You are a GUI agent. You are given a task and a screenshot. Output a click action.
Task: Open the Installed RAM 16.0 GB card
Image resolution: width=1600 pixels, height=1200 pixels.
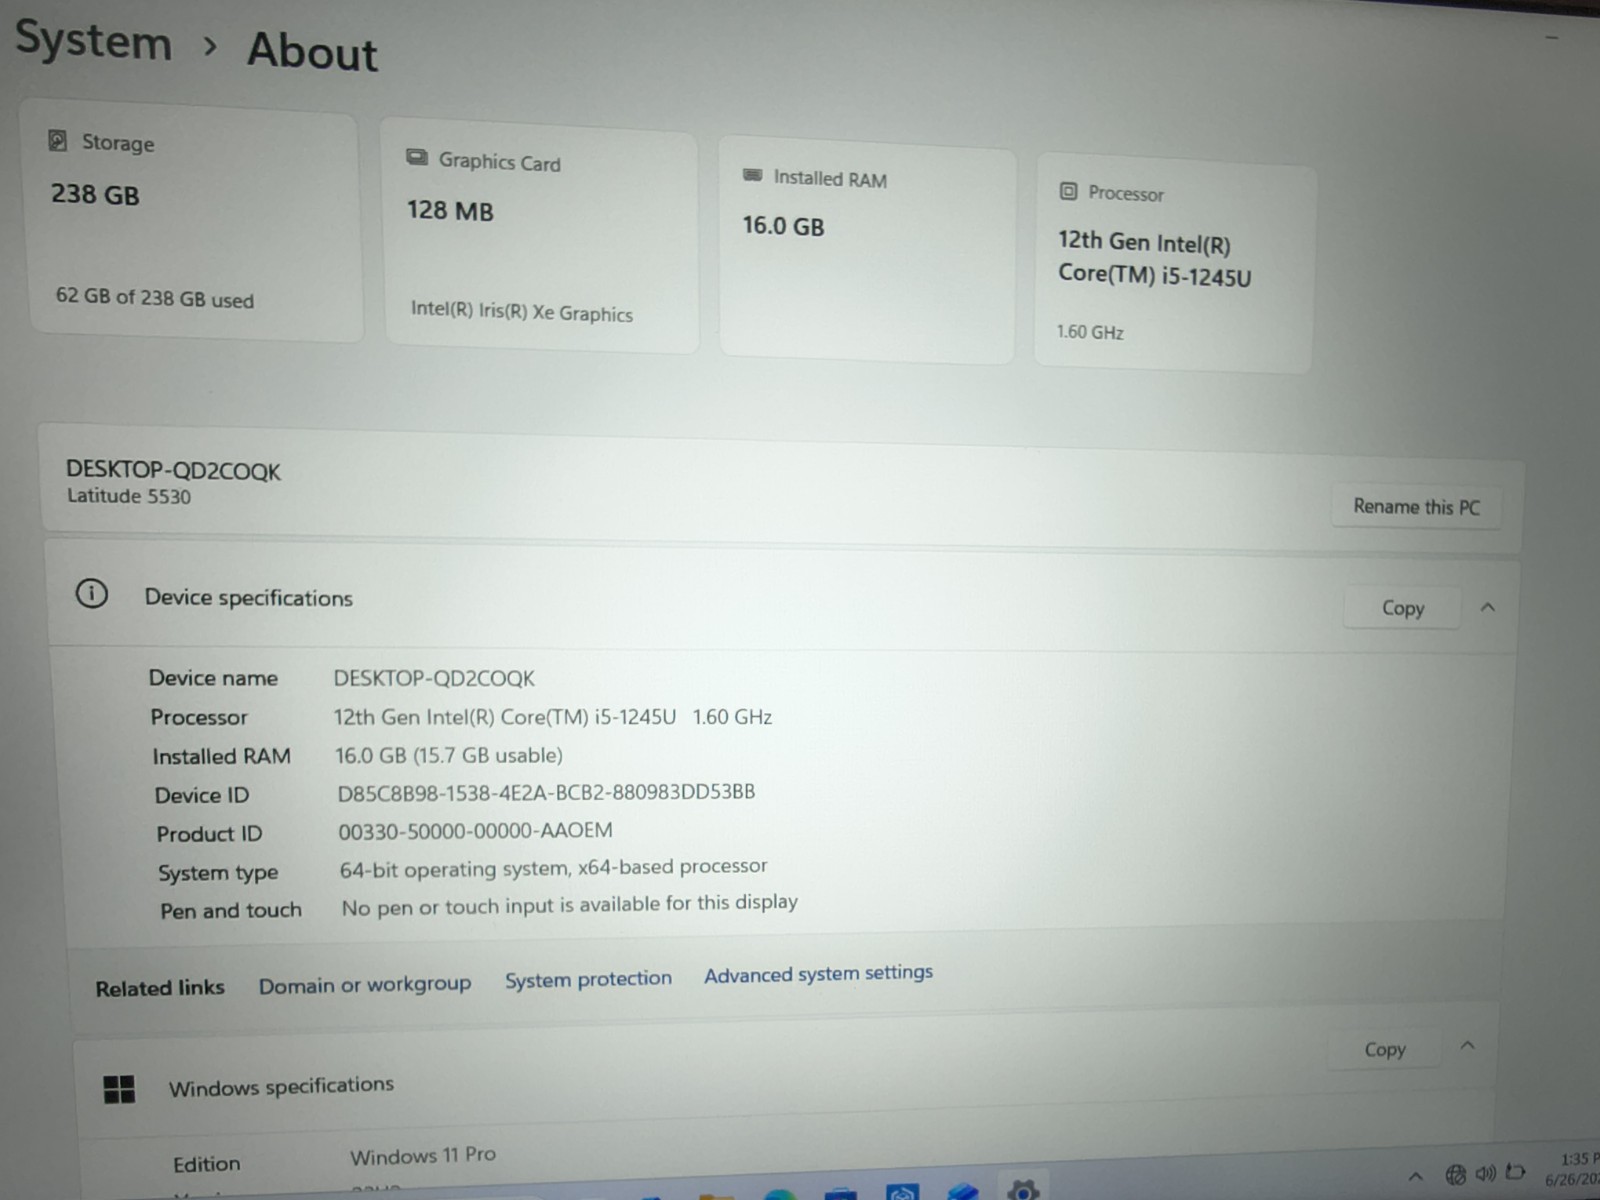click(867, 250)
